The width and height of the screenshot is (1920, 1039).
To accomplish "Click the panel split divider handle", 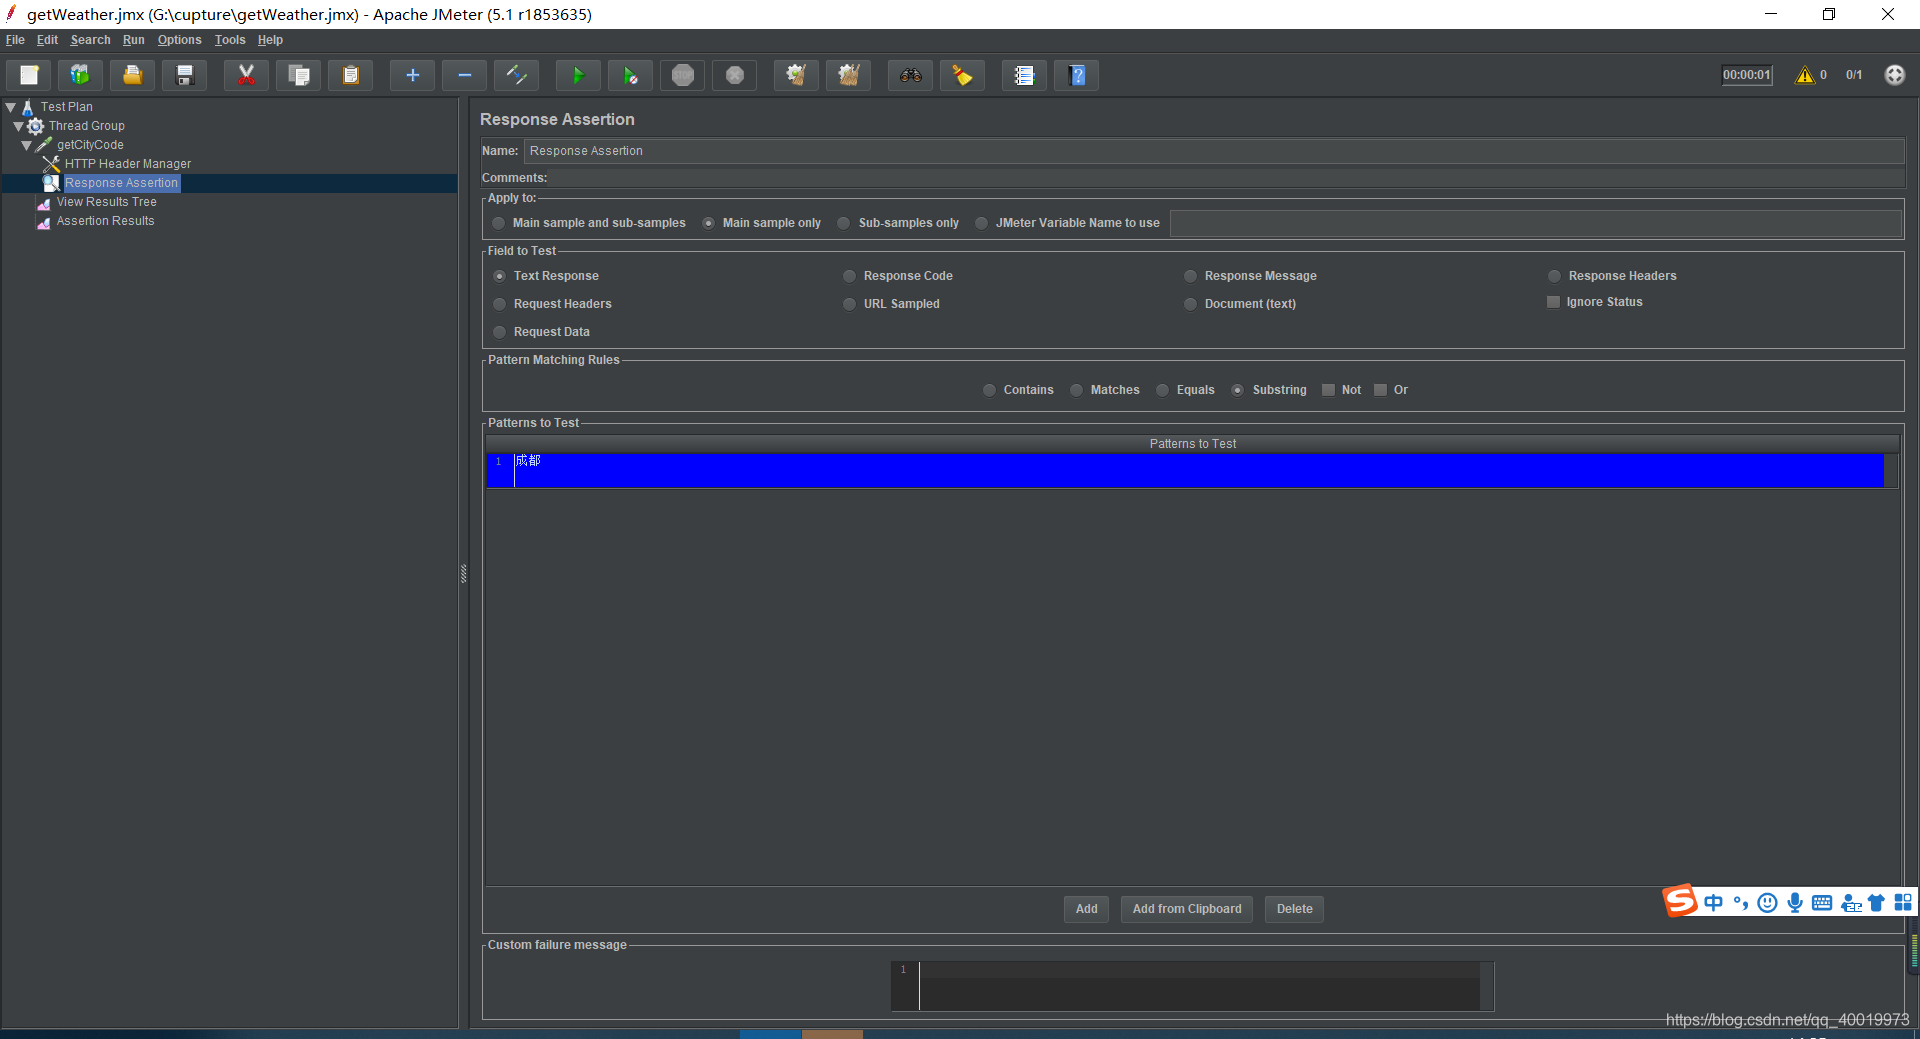I will 464,573.
